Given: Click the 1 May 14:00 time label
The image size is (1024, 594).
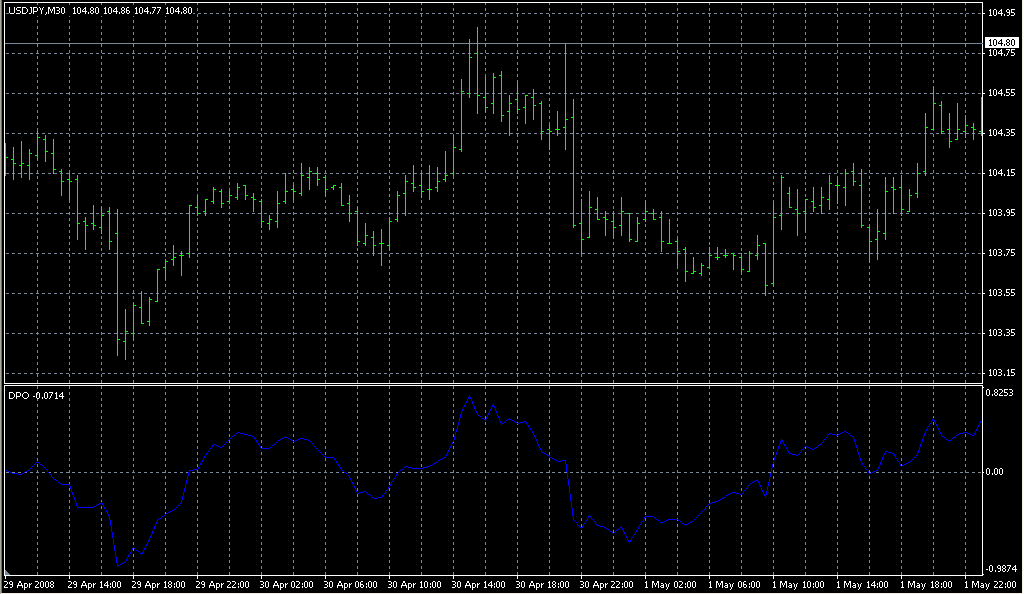Looking at the screenshot, I should pyautogui.click(x=863, y=584).
